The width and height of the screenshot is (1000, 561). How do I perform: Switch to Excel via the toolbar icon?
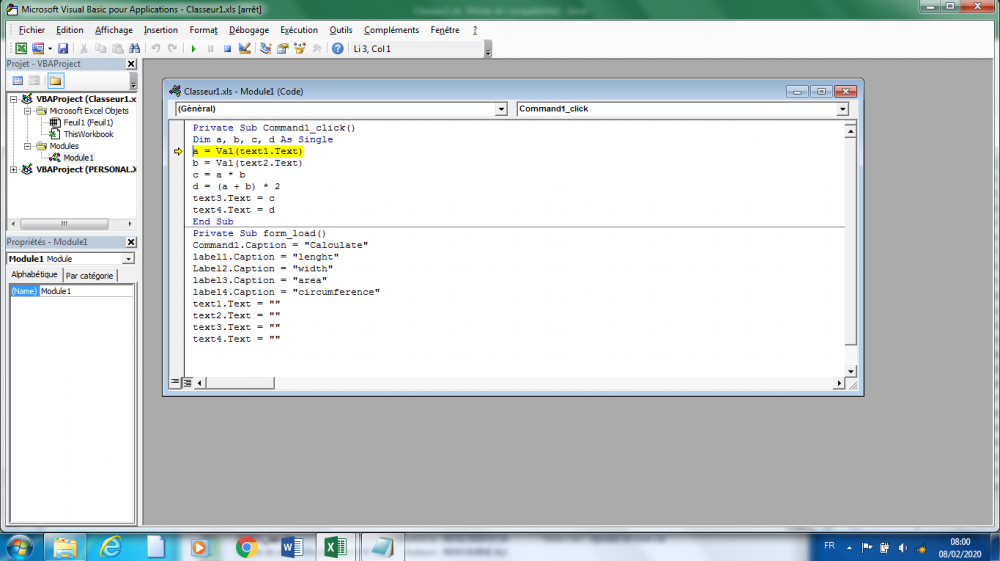21,48
